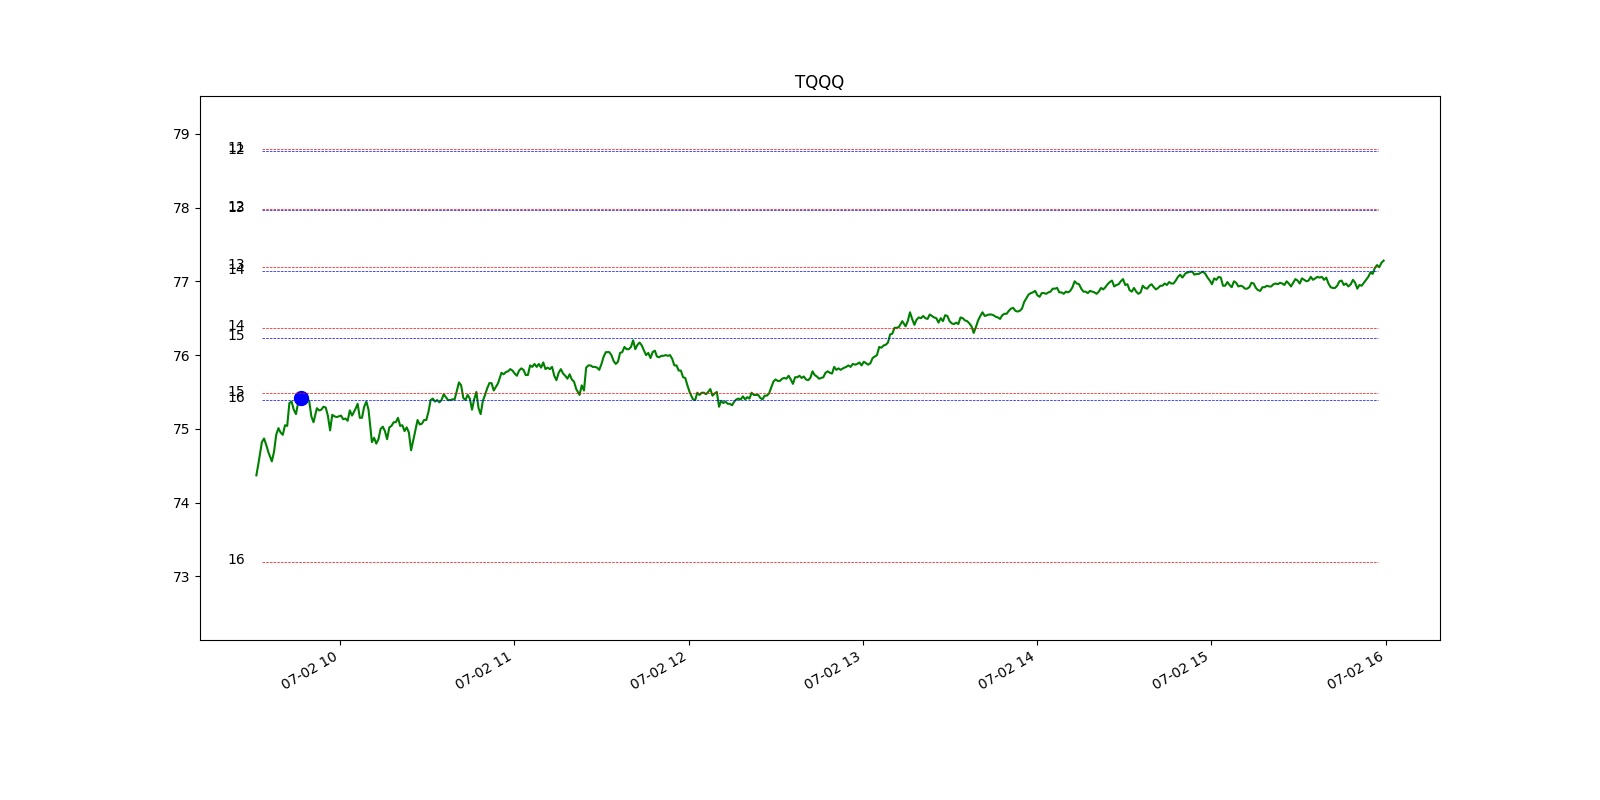Click the y-axis label 79
The height and width of the screenshot is (800, 1600).
pos(181,134)
